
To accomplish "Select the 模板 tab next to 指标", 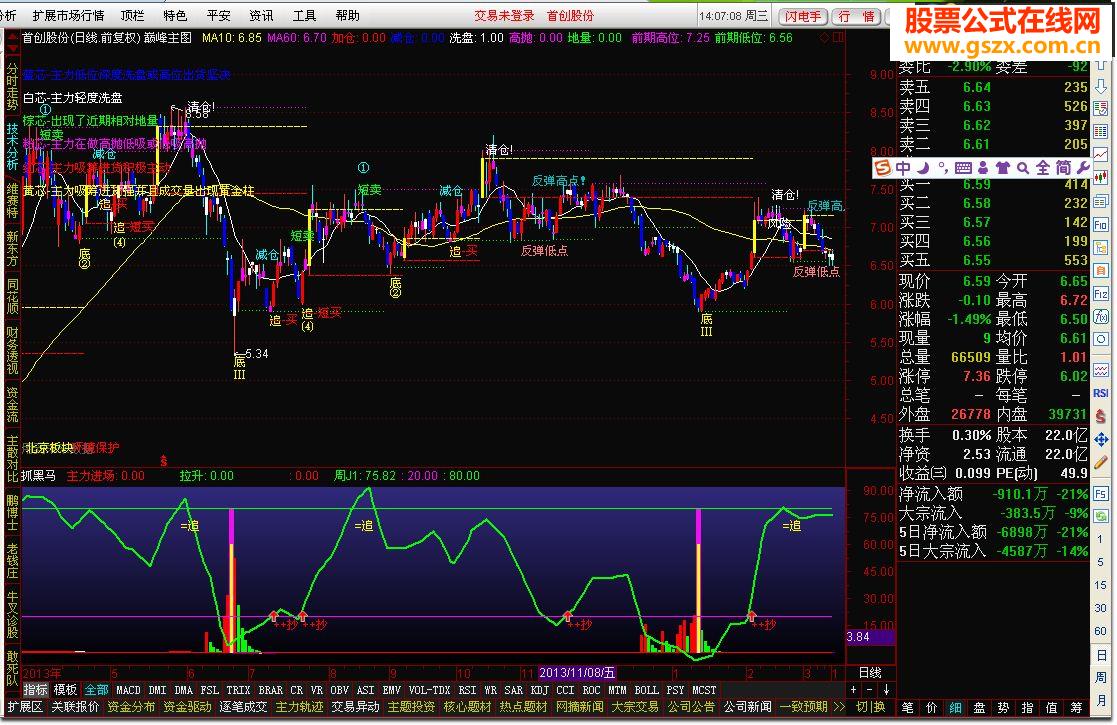I will tap(65, 689).
